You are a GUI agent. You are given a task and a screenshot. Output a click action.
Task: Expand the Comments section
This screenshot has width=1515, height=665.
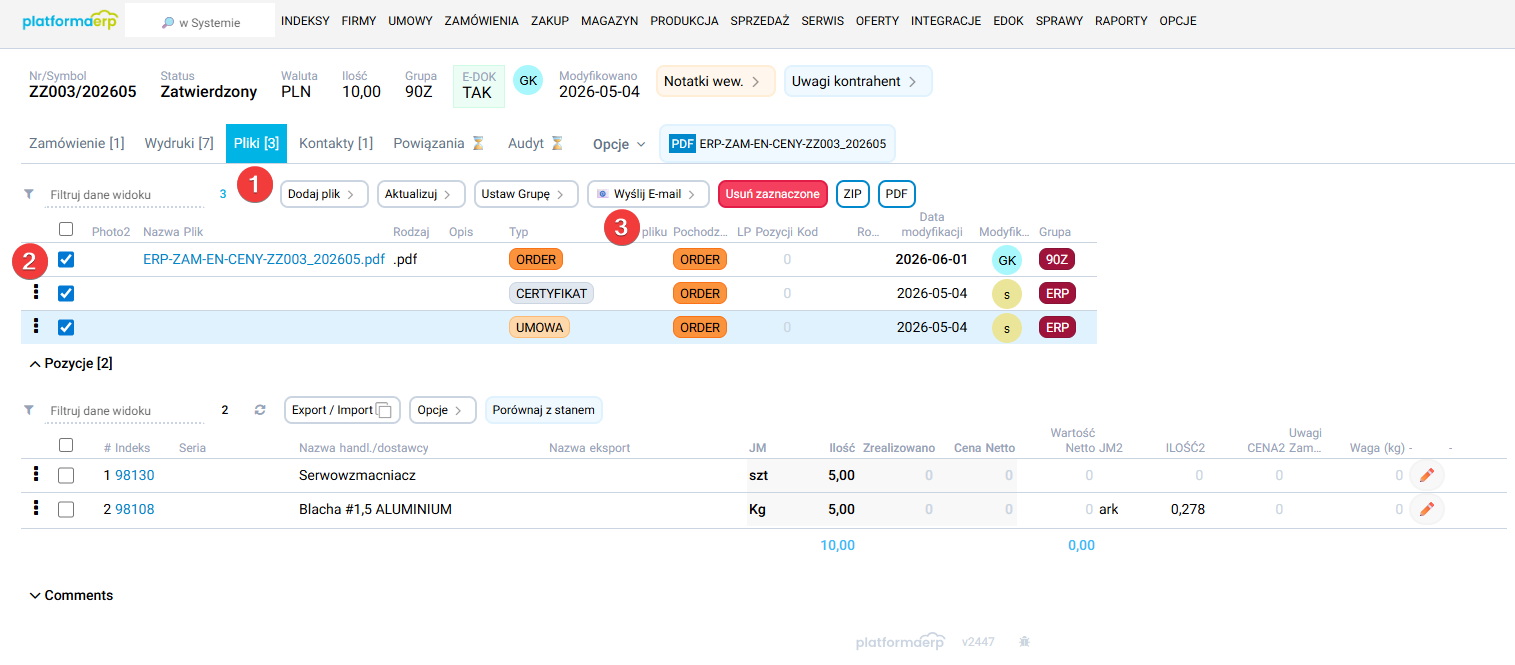coord(71,595)
